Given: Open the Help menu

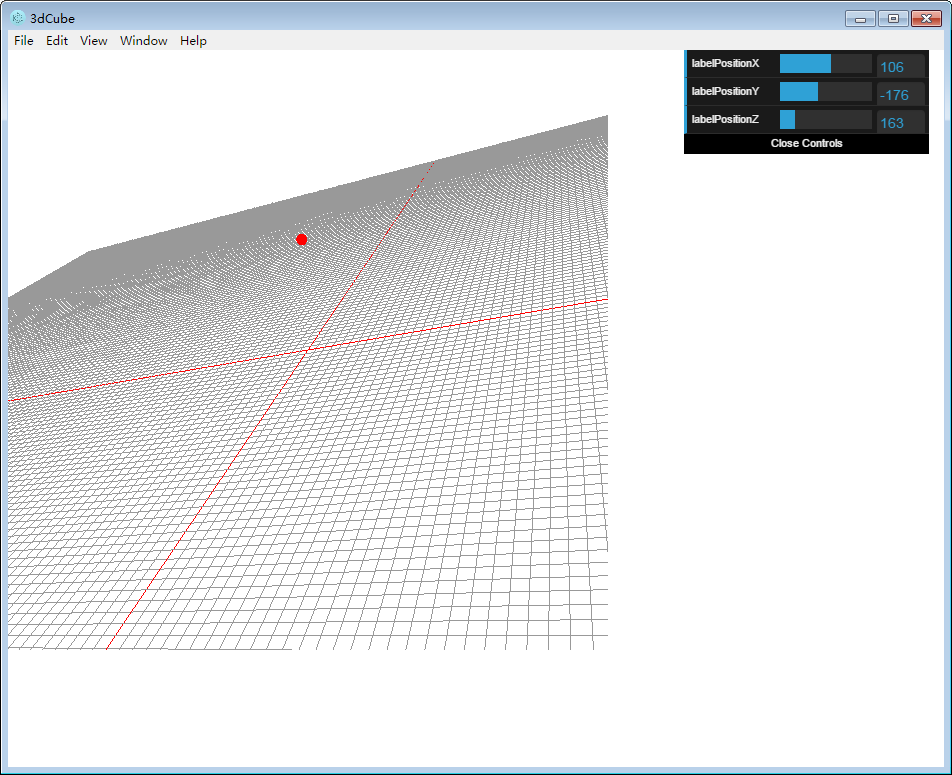Looking at the screenshot, I should 193,41.
